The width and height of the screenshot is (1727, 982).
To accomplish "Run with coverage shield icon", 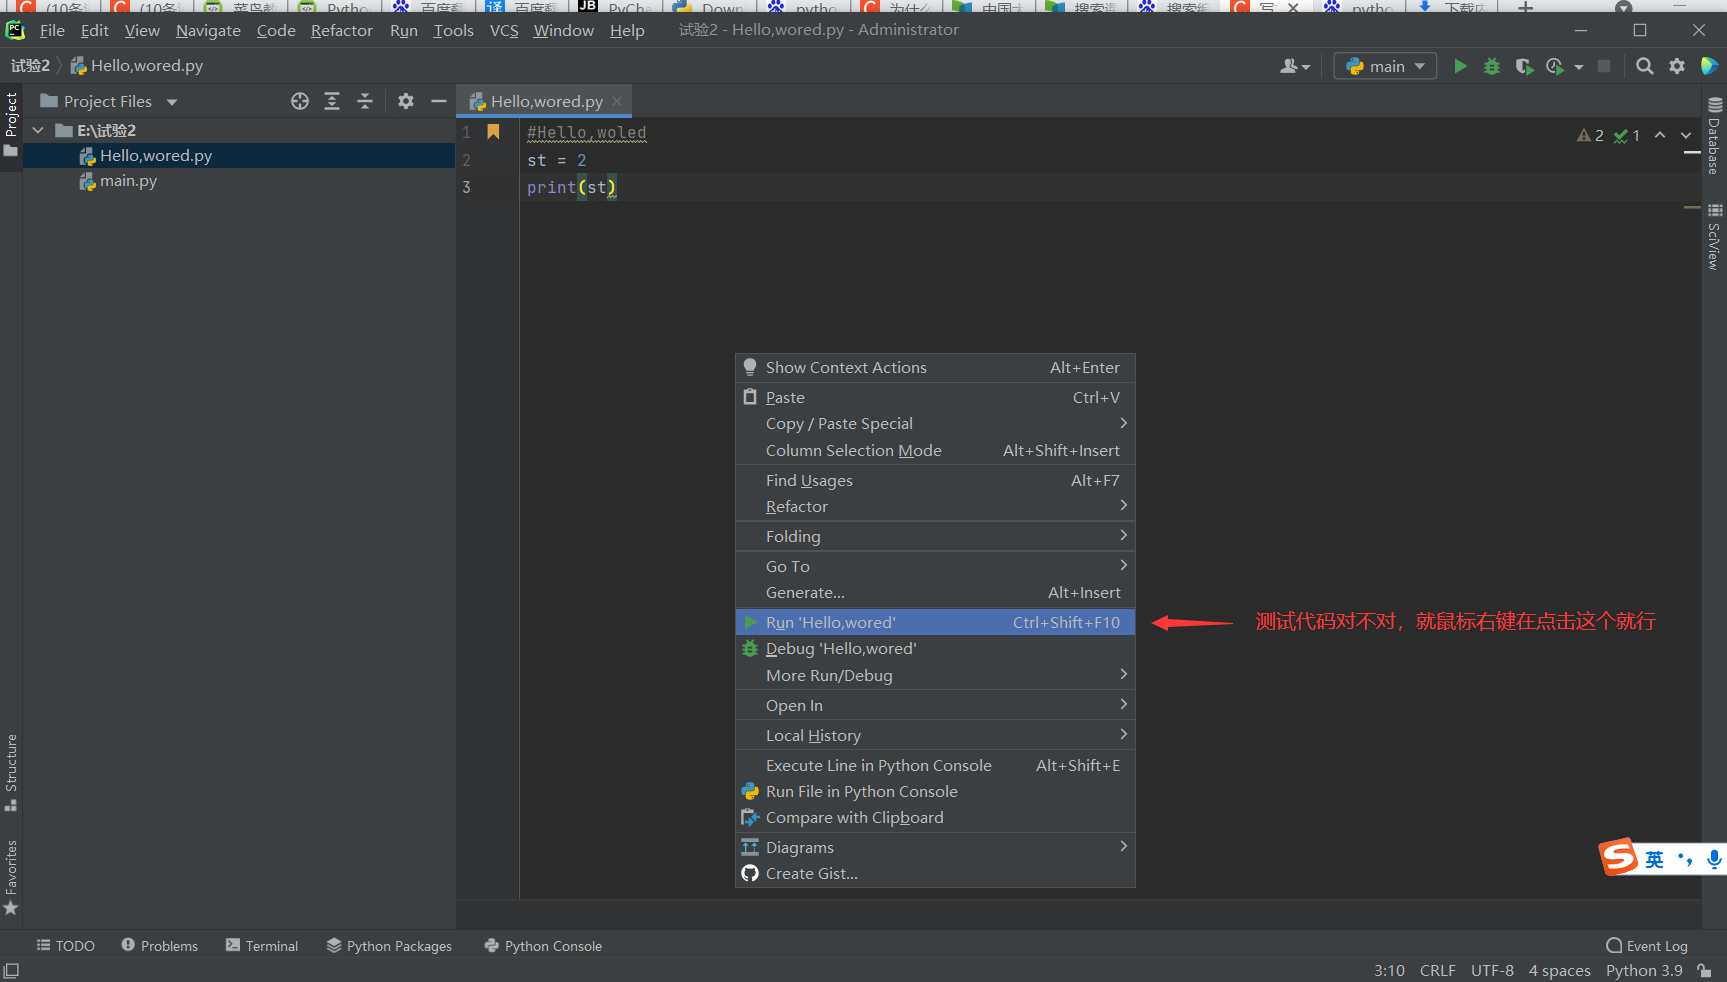I will point(1523,66).
